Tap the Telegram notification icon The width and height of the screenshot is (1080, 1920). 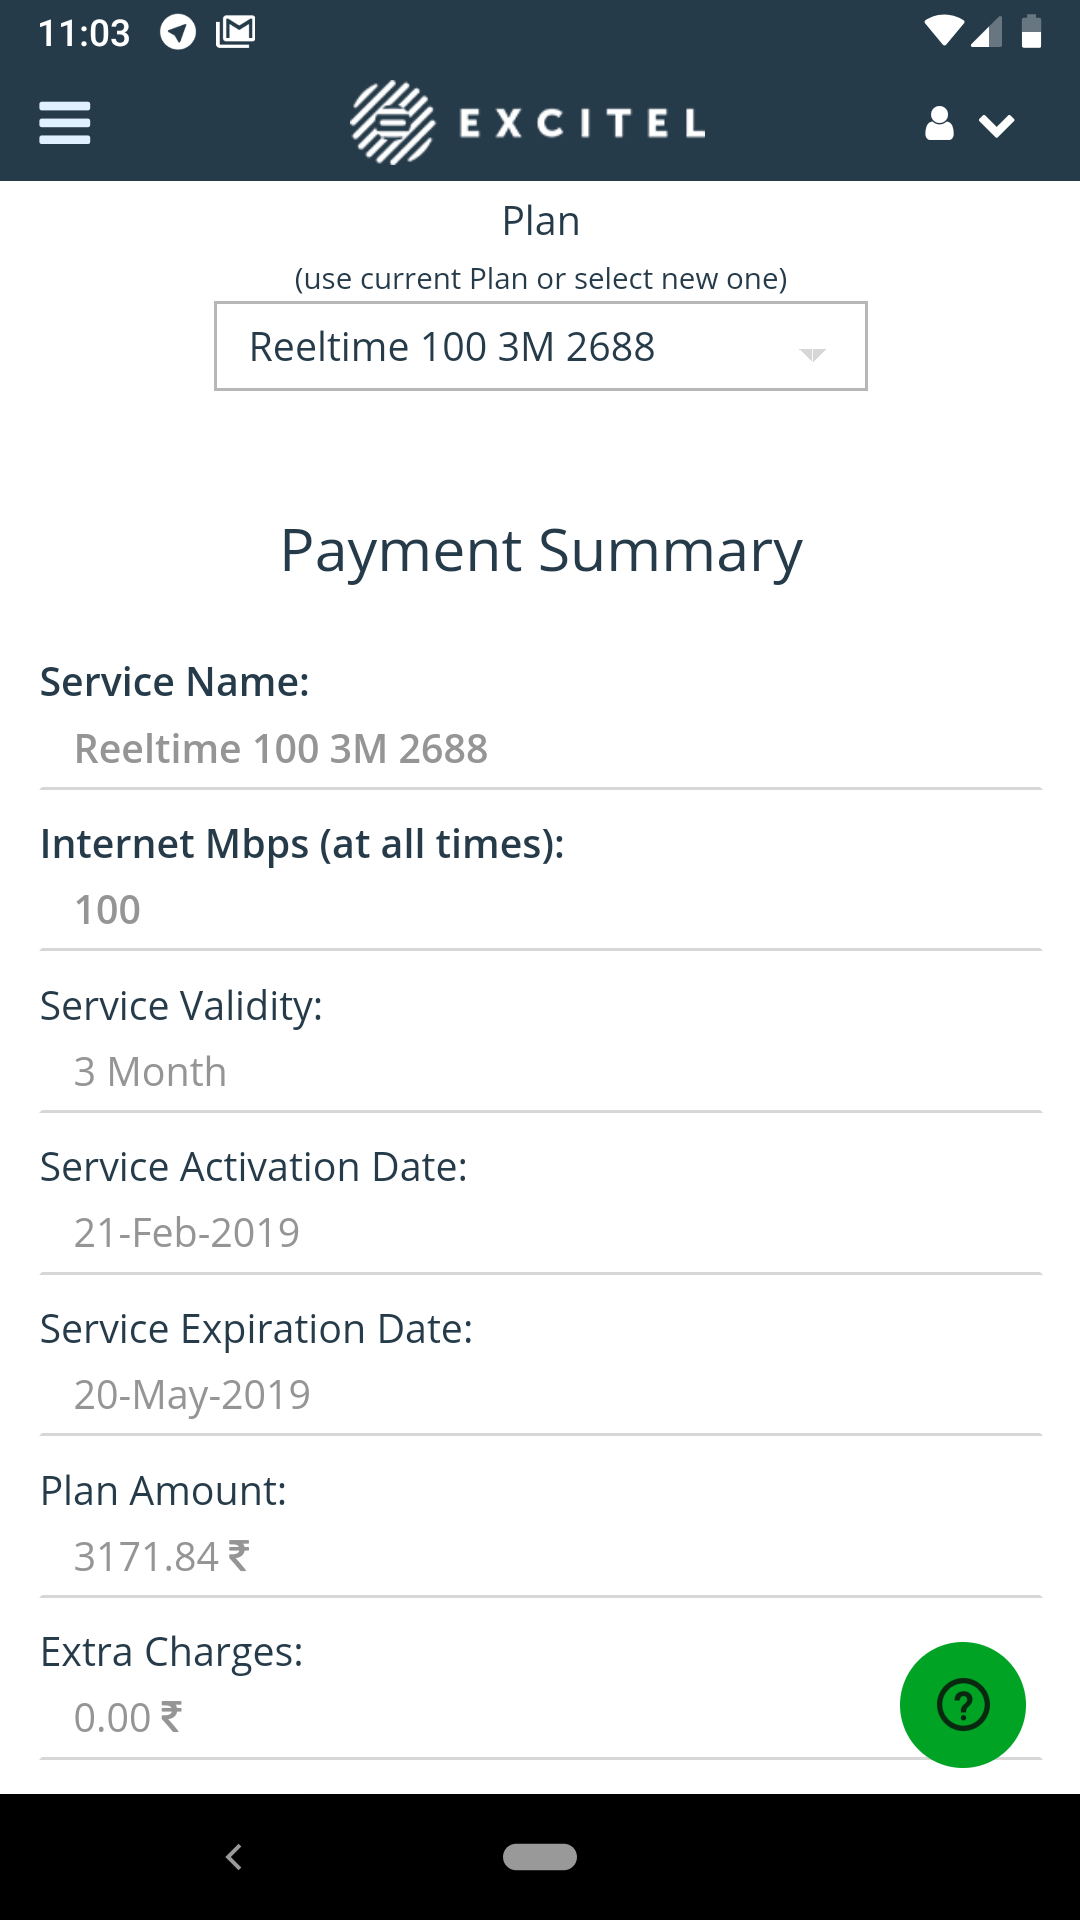pos(178,32)
